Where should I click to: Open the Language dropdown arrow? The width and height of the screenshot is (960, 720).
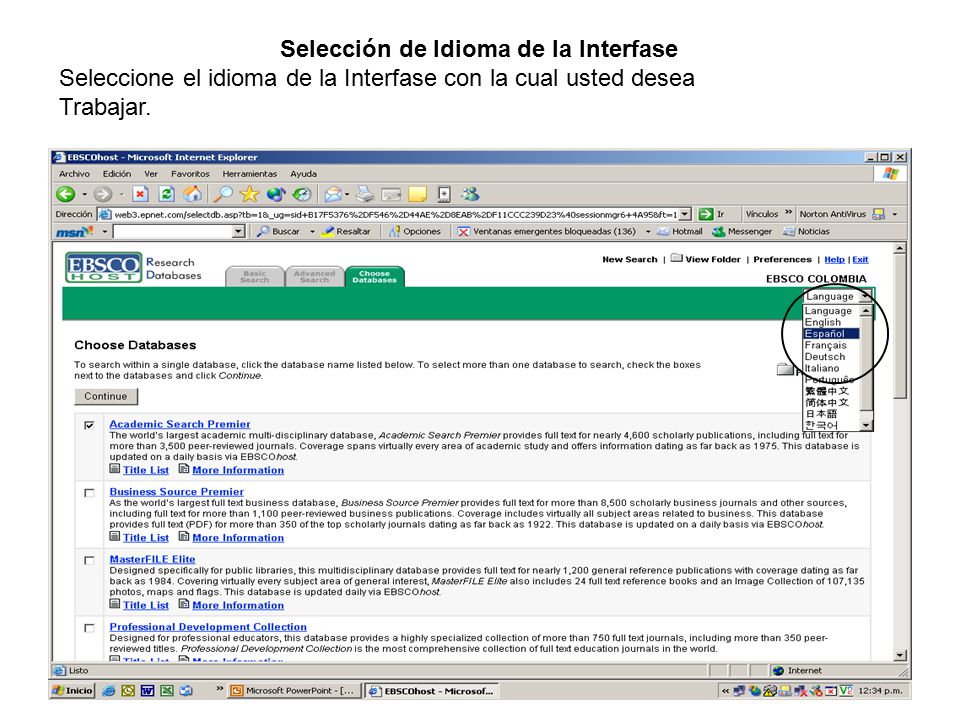coord(865,296)
